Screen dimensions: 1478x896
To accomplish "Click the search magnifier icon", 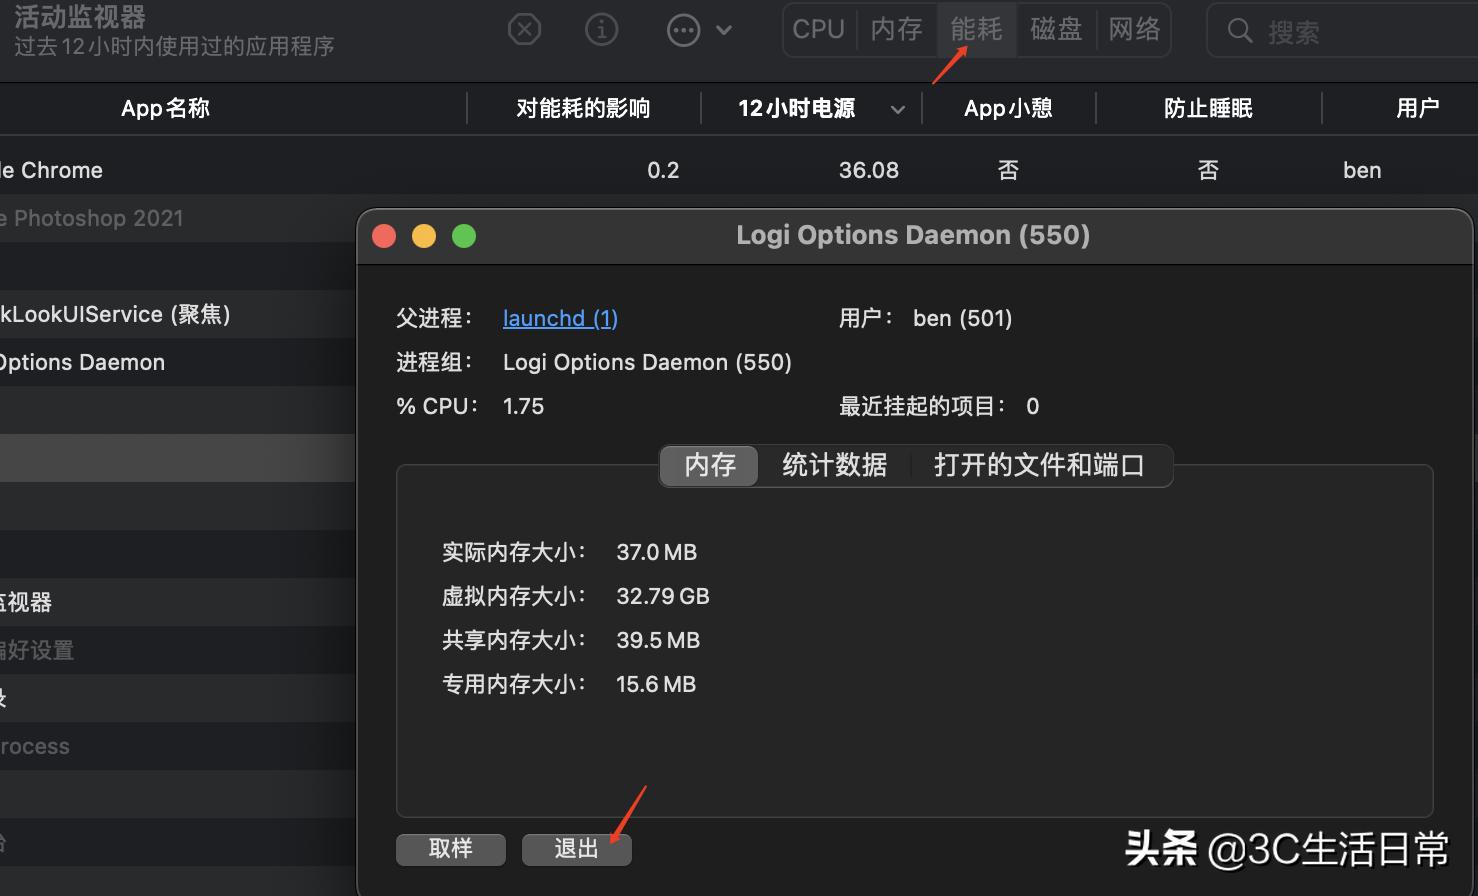I will point(1239,31).
